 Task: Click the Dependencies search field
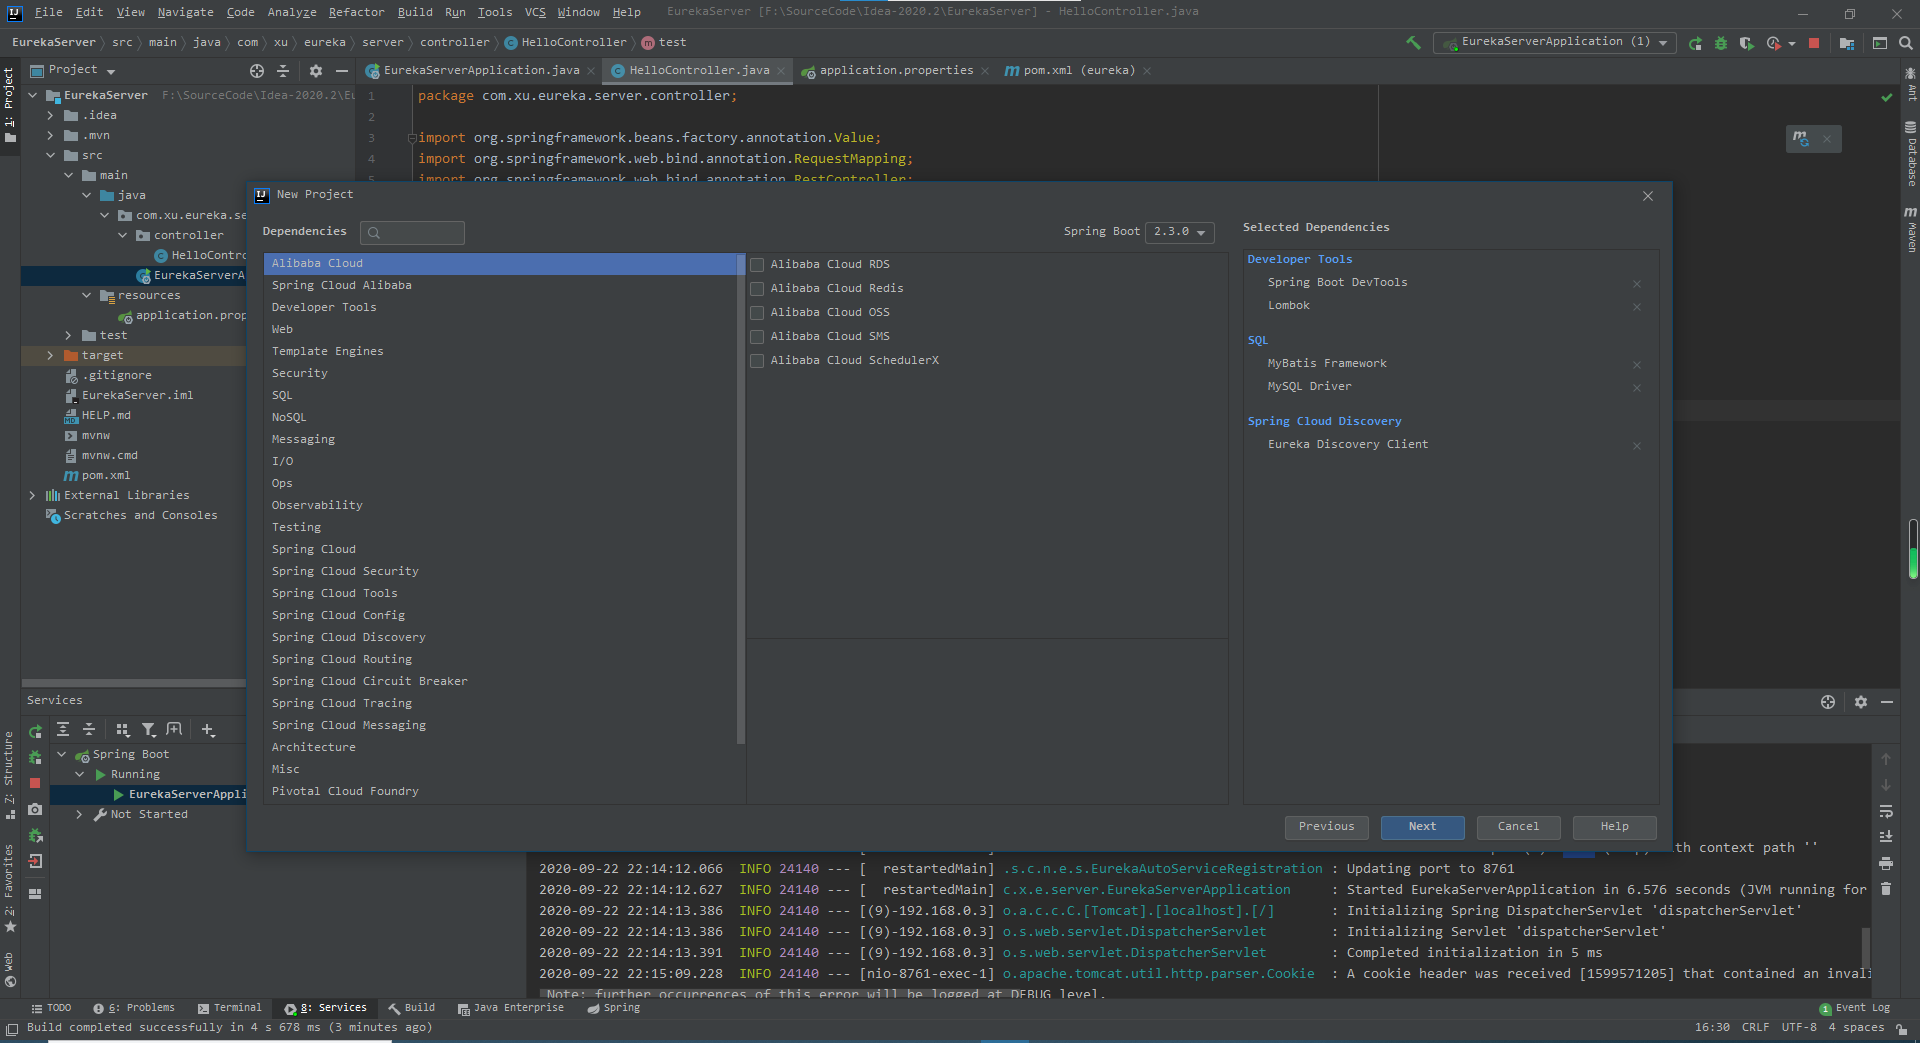(x=412, y=233)
